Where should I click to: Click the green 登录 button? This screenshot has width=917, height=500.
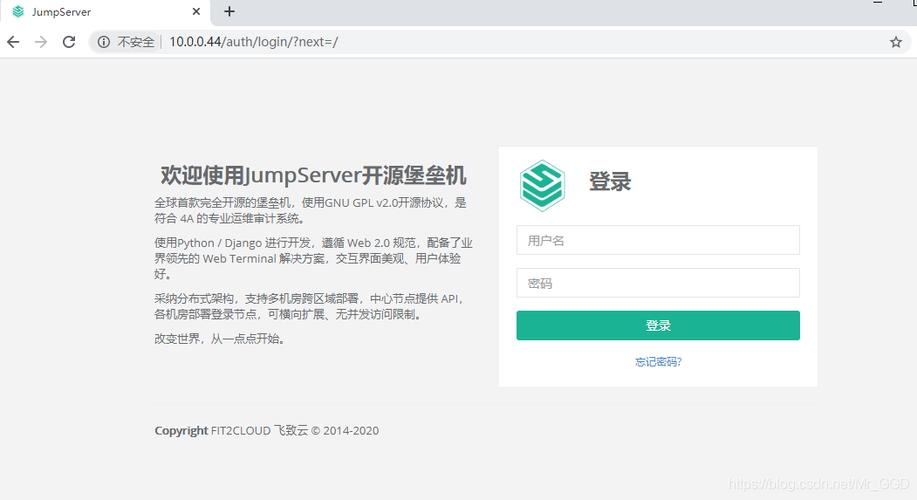658,325
